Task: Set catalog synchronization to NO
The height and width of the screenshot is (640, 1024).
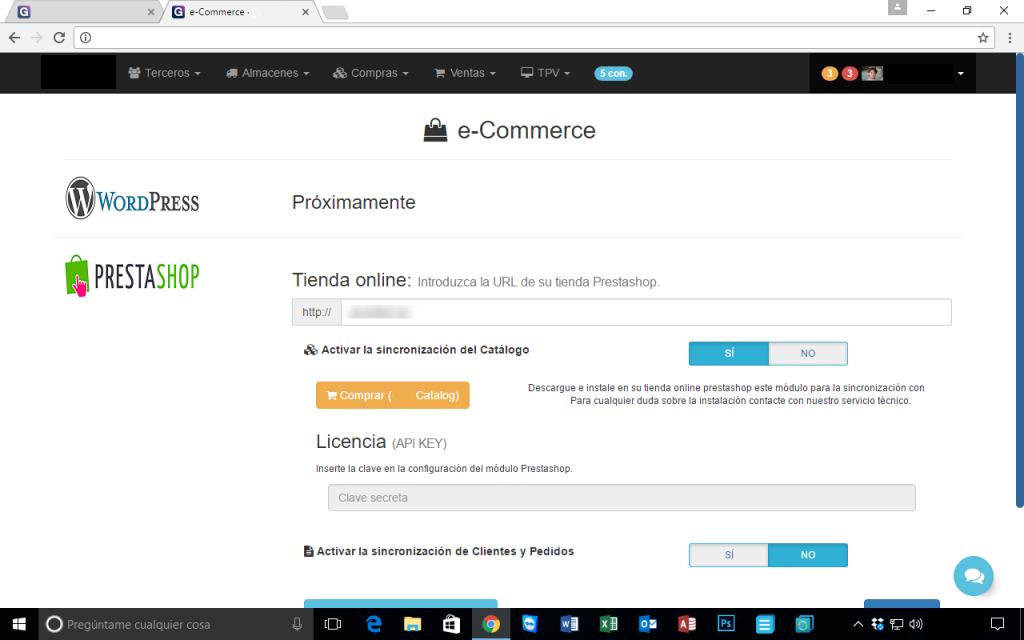Action: click(808, 354)
